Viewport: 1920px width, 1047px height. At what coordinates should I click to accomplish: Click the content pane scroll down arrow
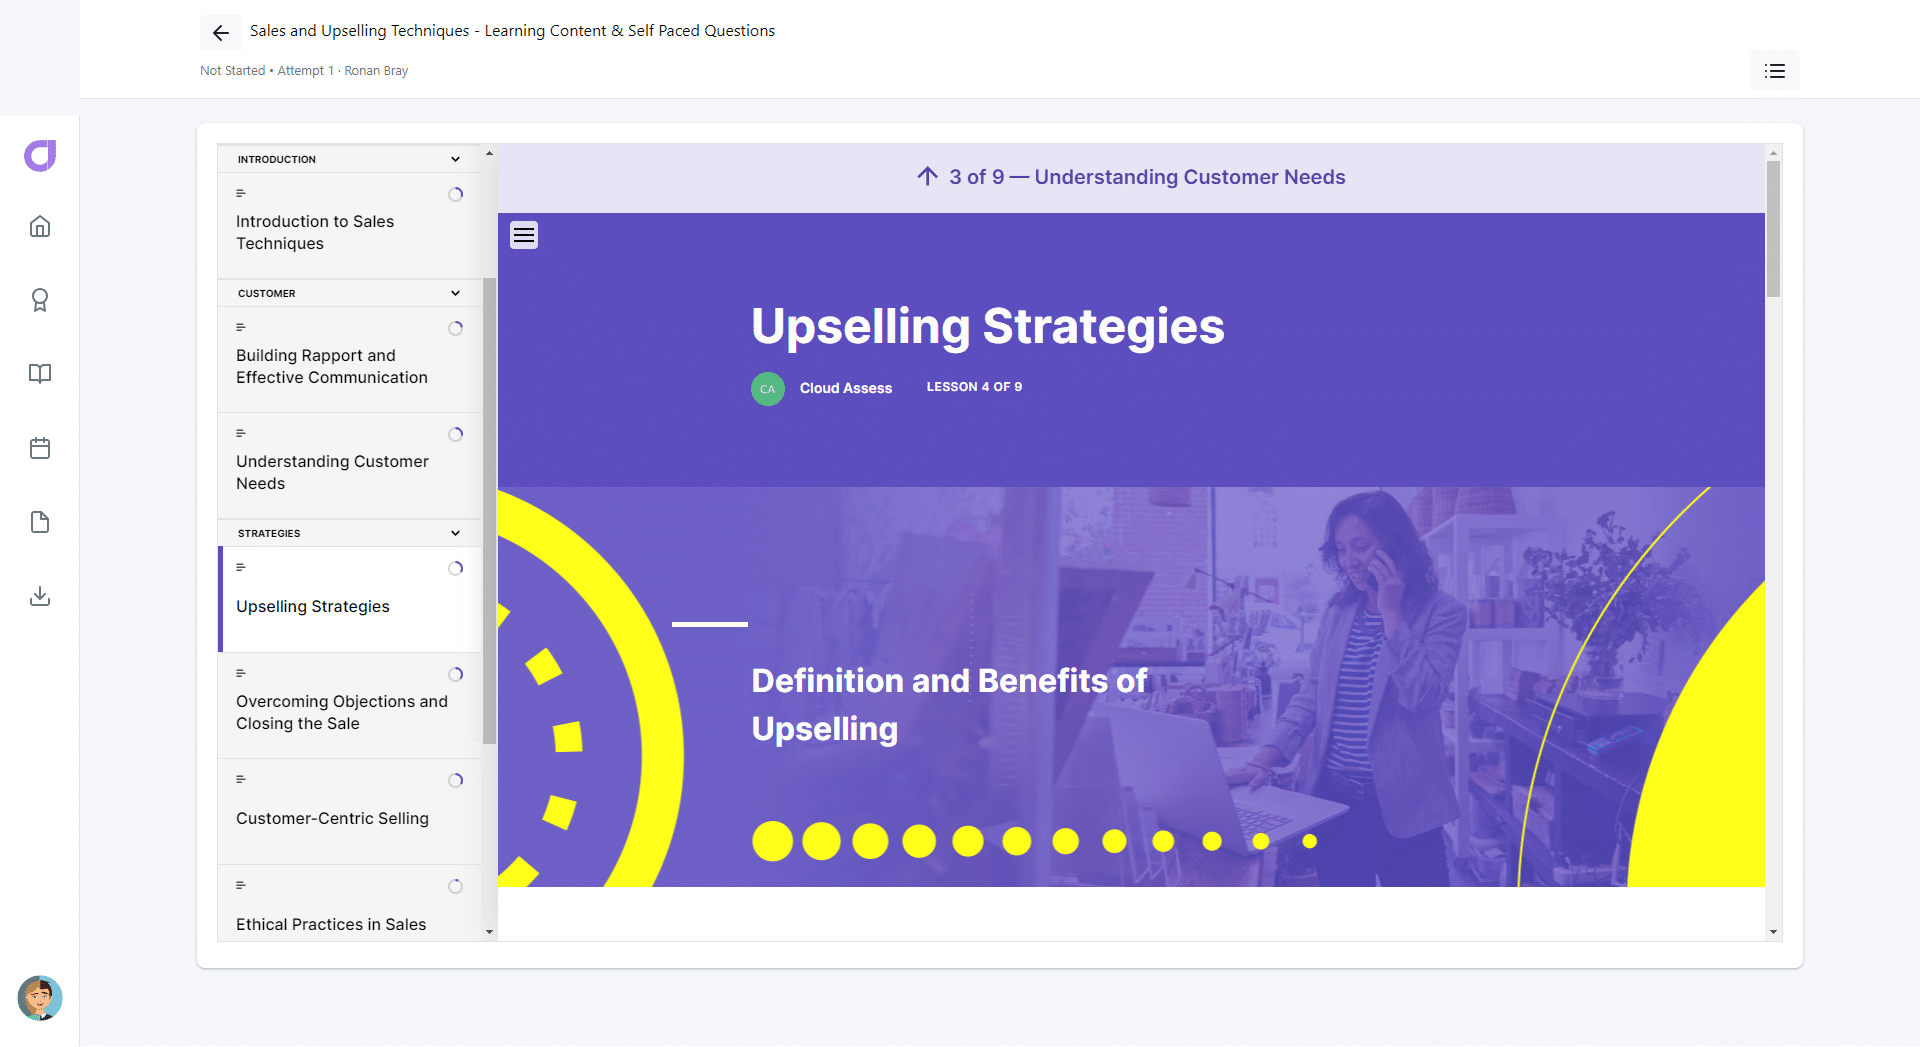[x=1773, y=932]
